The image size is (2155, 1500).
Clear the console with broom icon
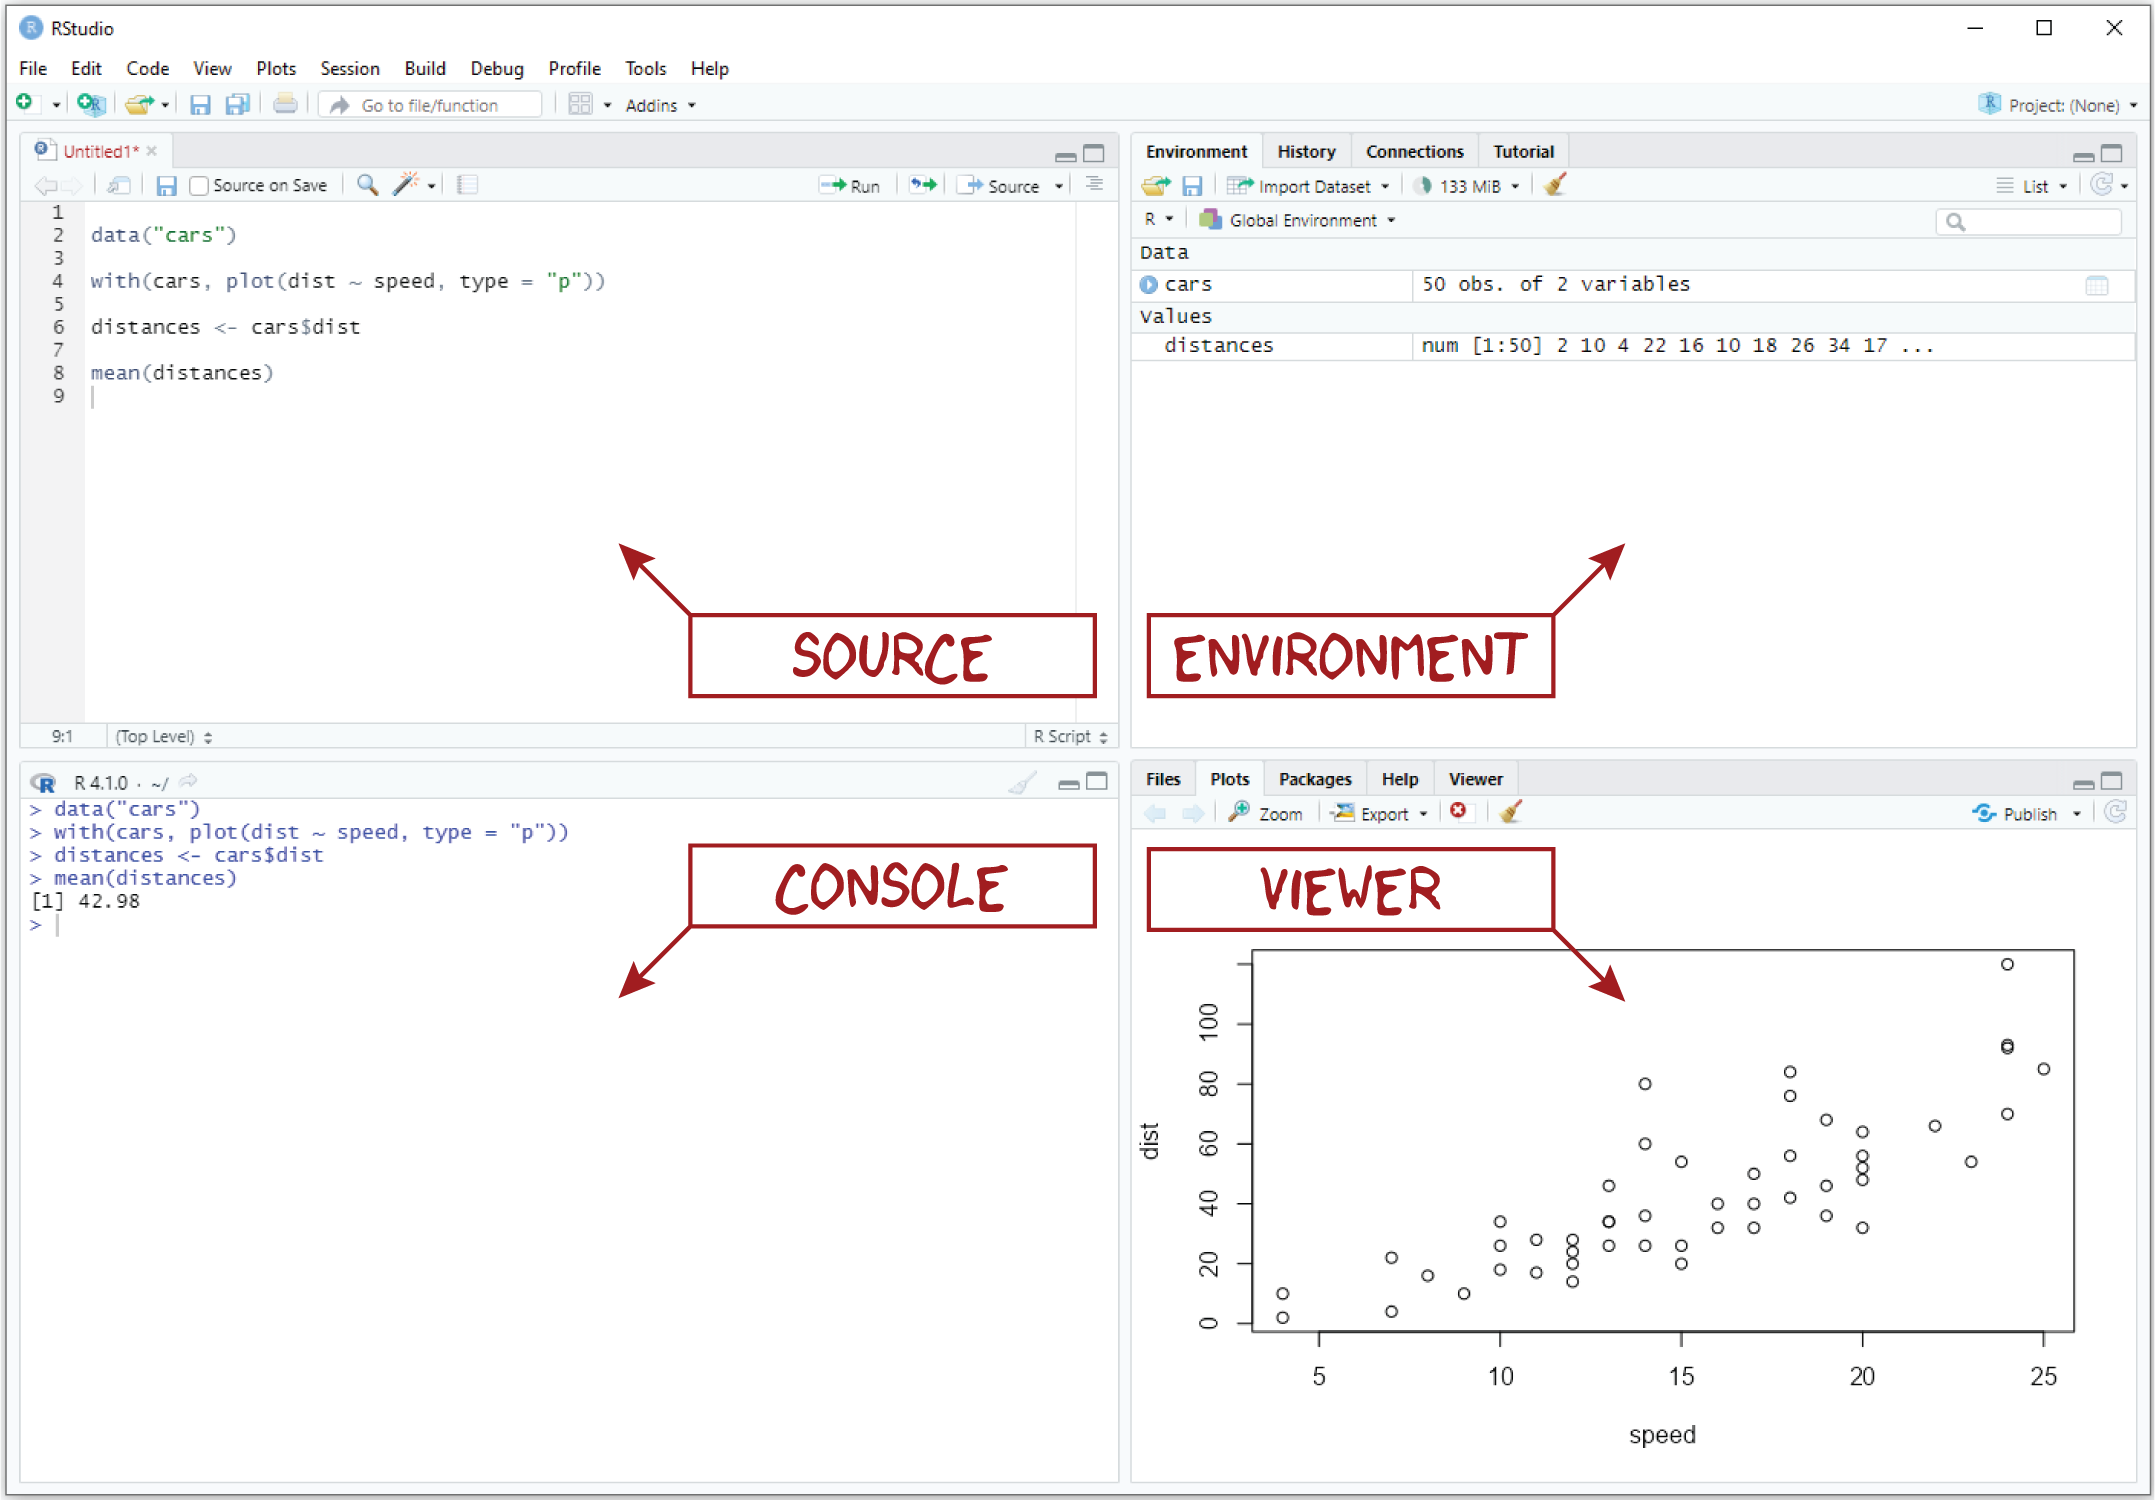(x=1022, y=782)
